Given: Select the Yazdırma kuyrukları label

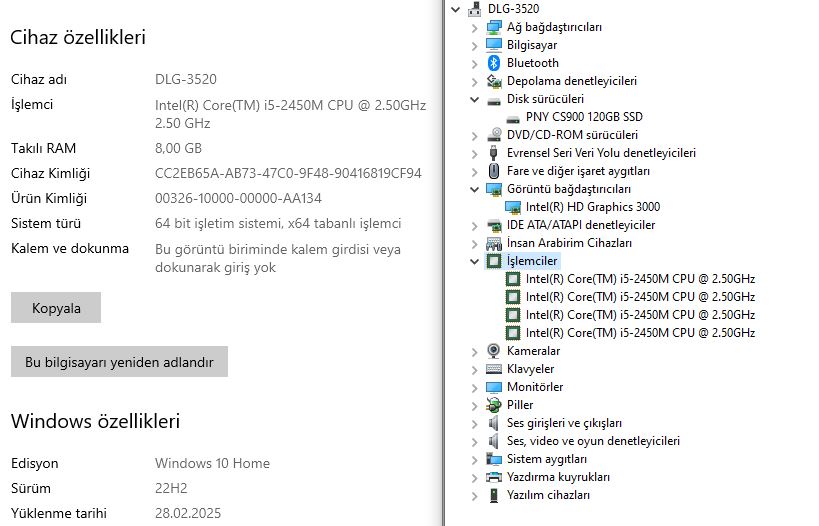Looking at the screenshot, I should [x=558, y=477].
